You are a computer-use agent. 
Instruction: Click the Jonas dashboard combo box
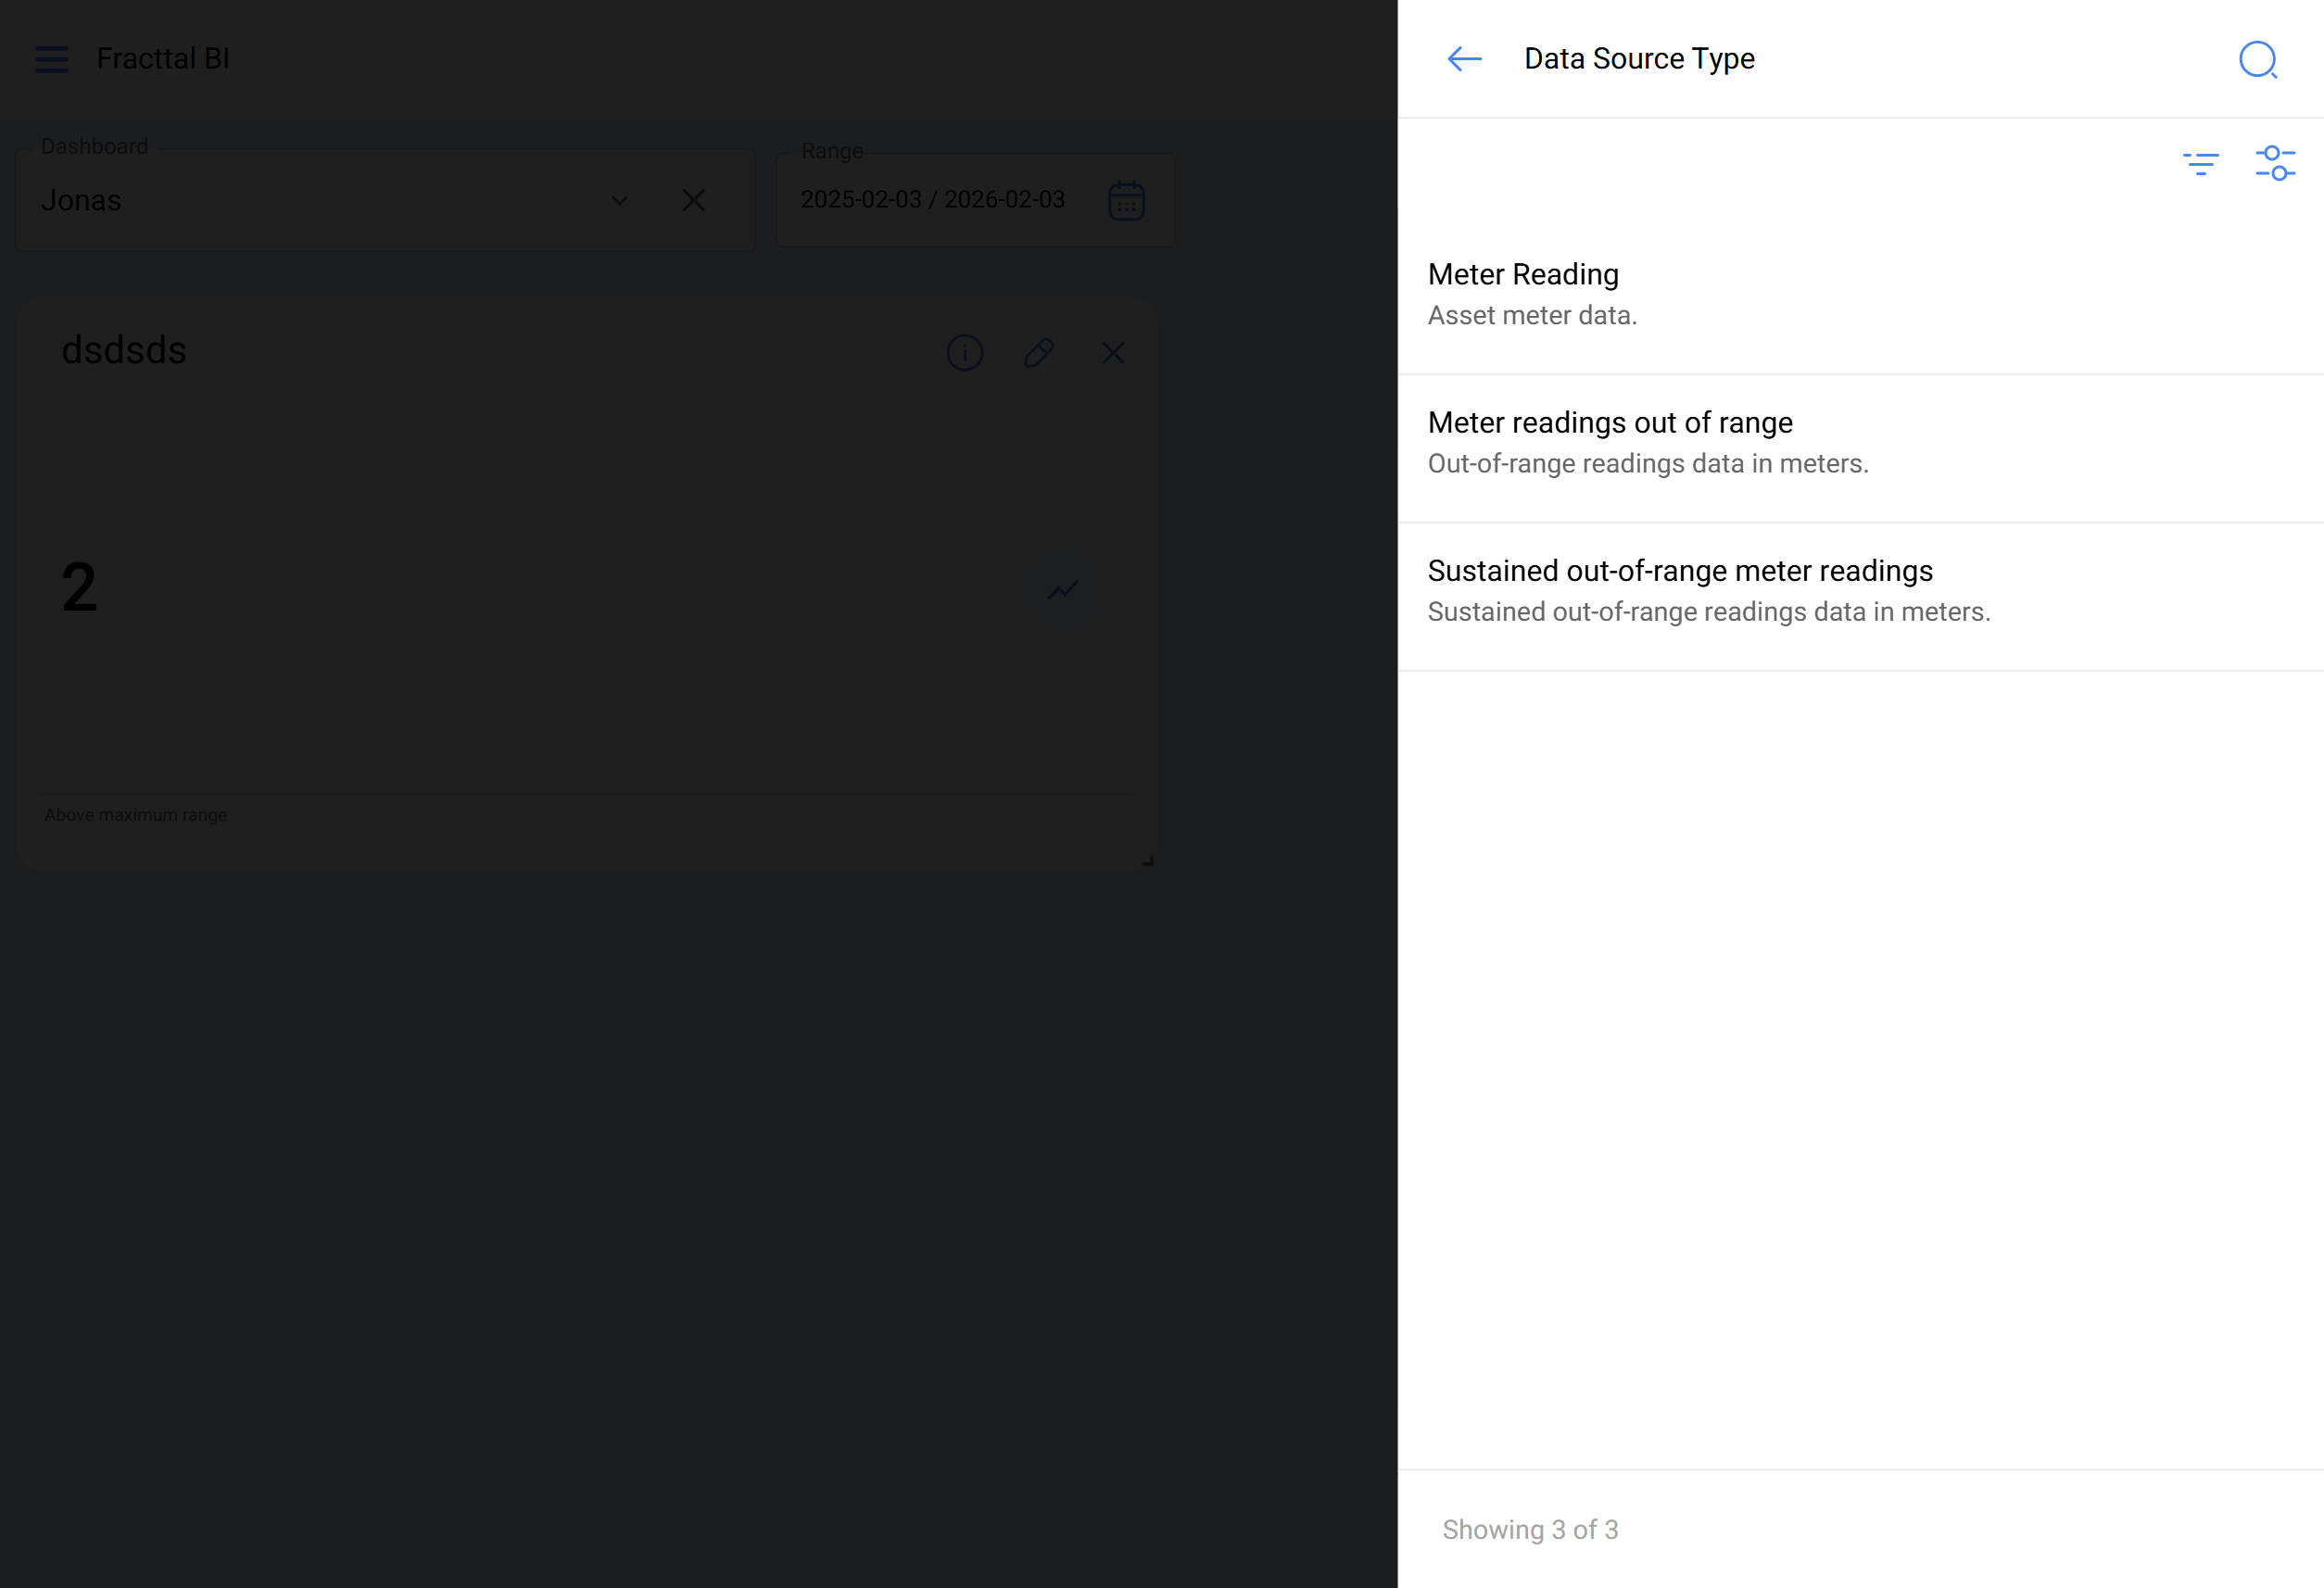tap(300, 201)
